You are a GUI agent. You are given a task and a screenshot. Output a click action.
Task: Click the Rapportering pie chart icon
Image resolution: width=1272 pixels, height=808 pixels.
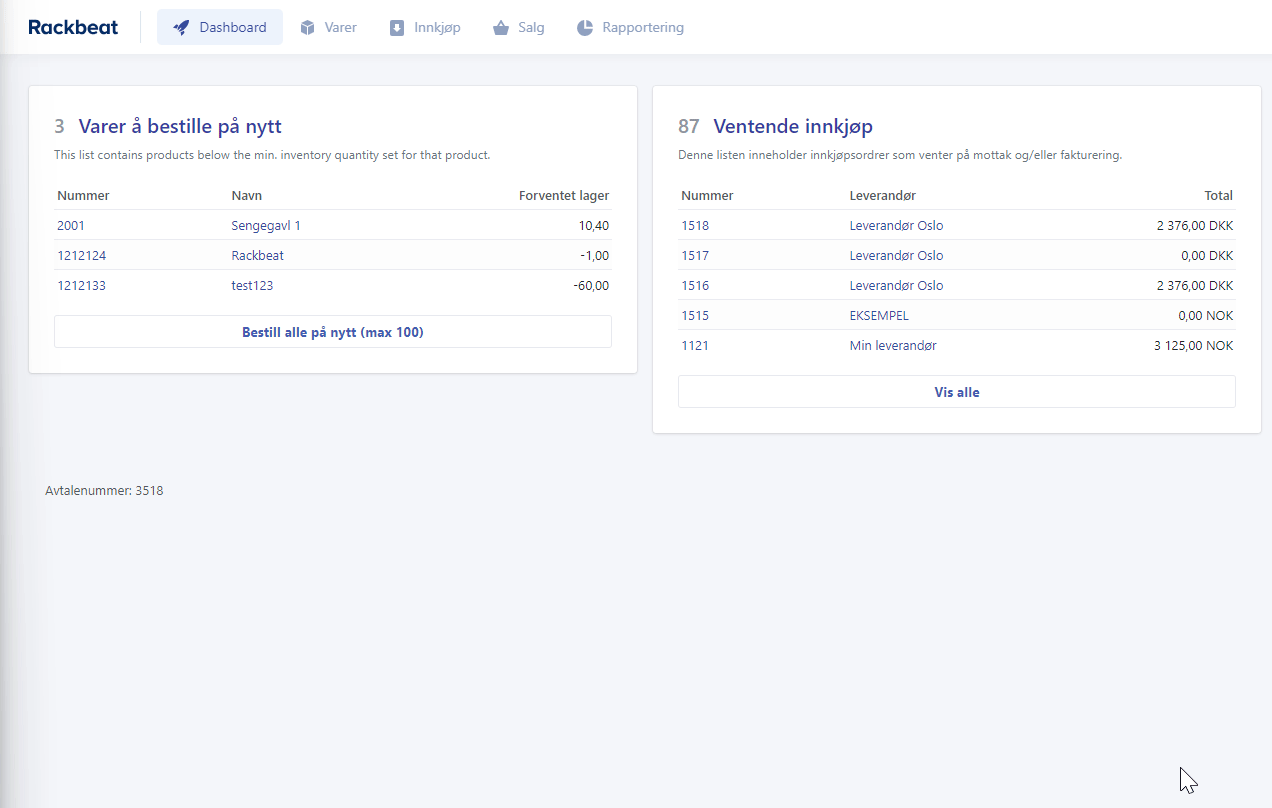click(x=584, y=27)
